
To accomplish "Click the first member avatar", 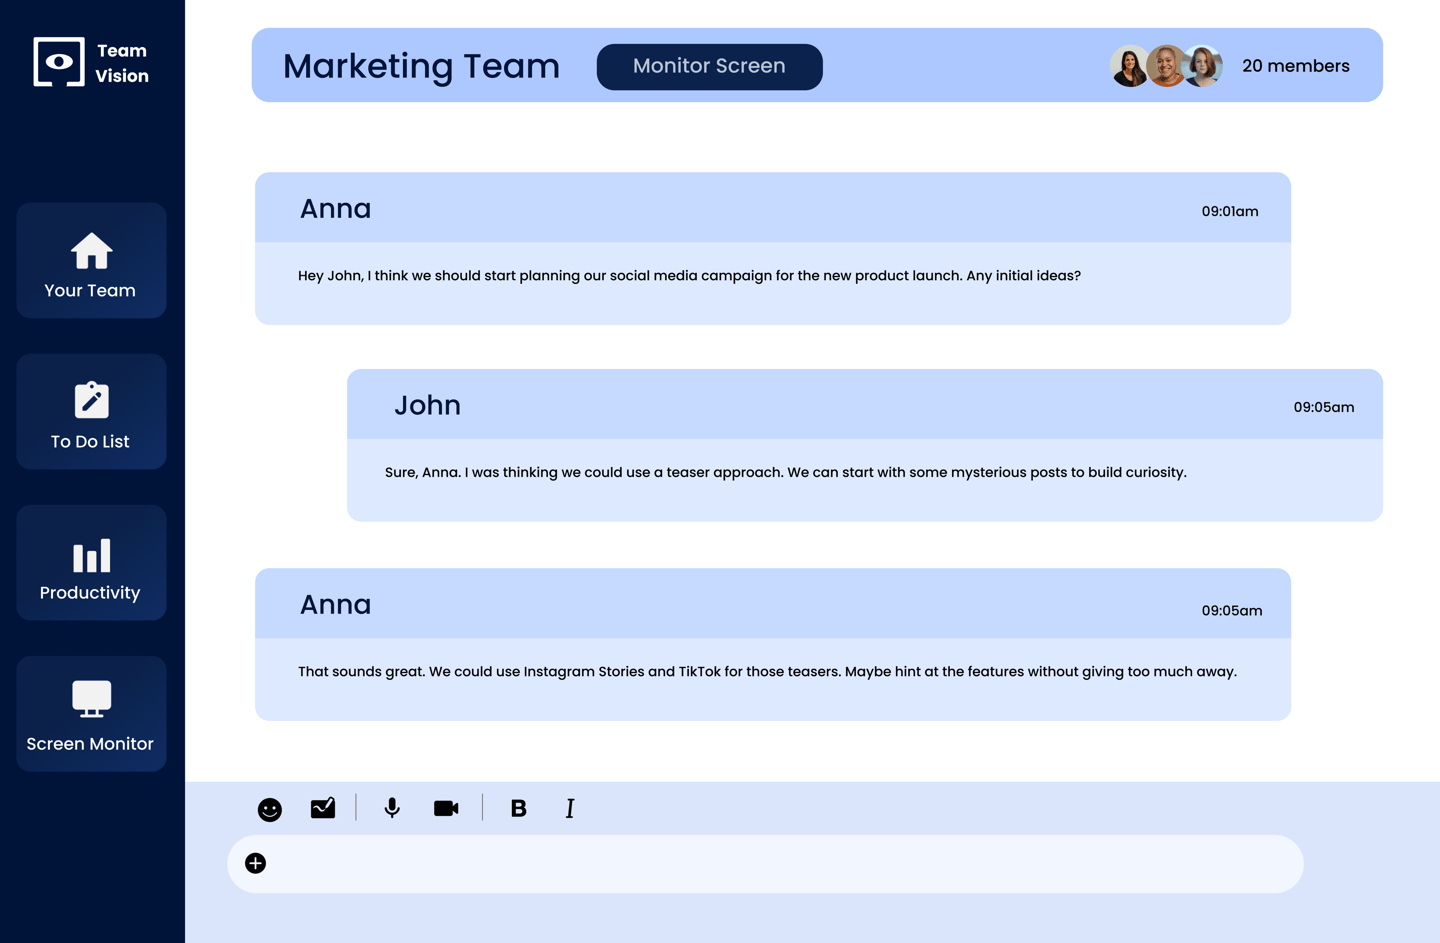I will (x=1129, y=66).
